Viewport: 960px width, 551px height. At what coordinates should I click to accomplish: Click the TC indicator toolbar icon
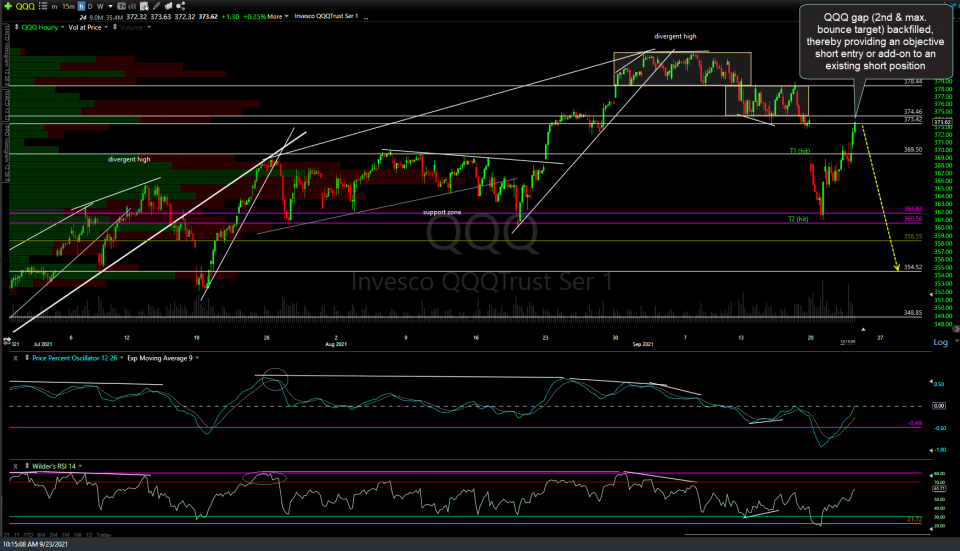click(x=121, y=6)
